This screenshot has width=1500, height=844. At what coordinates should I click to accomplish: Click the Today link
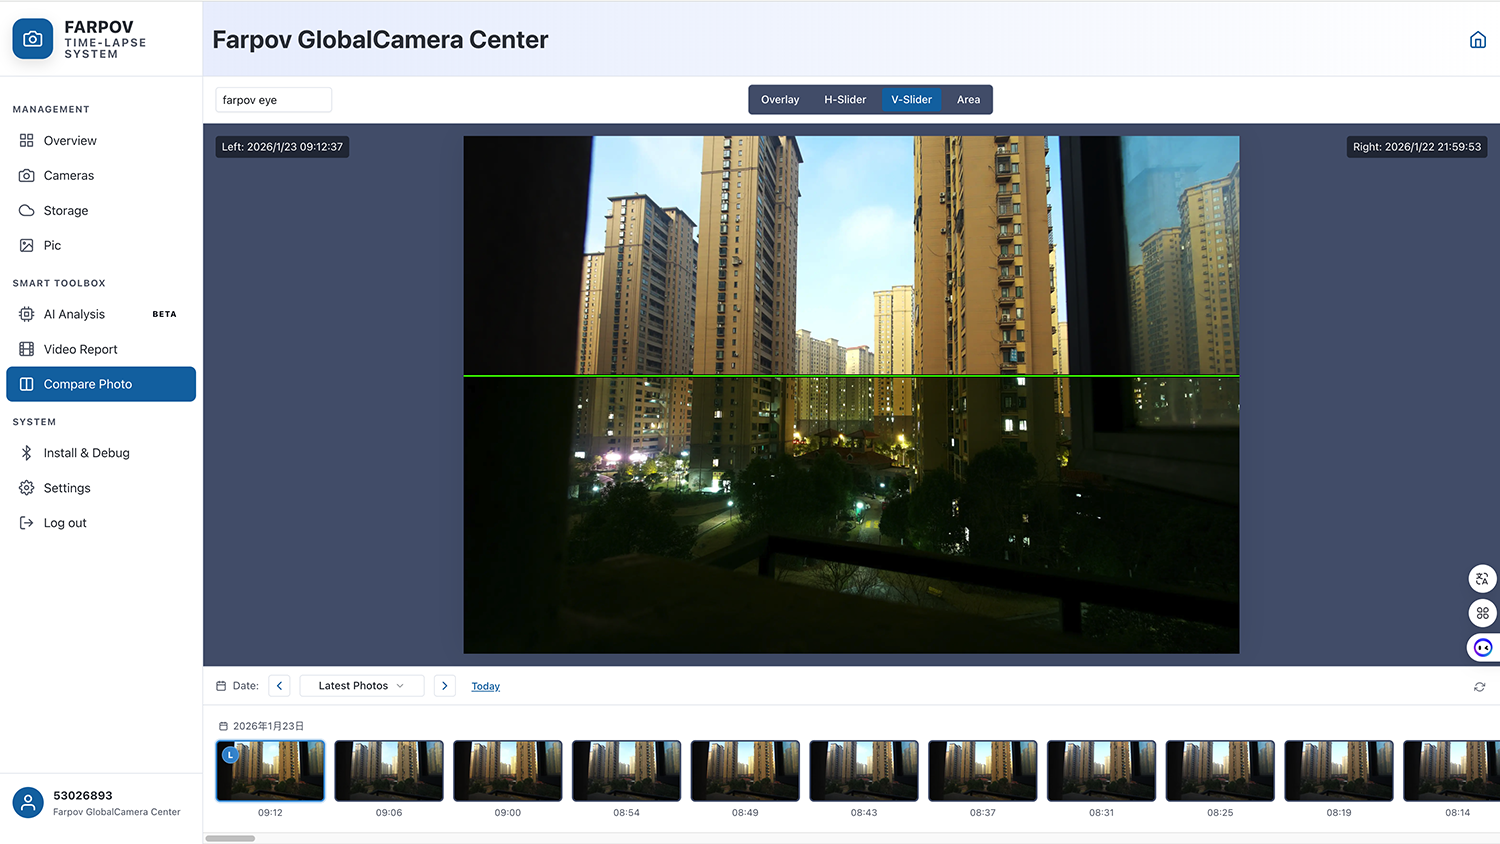[x=485, y=687]
